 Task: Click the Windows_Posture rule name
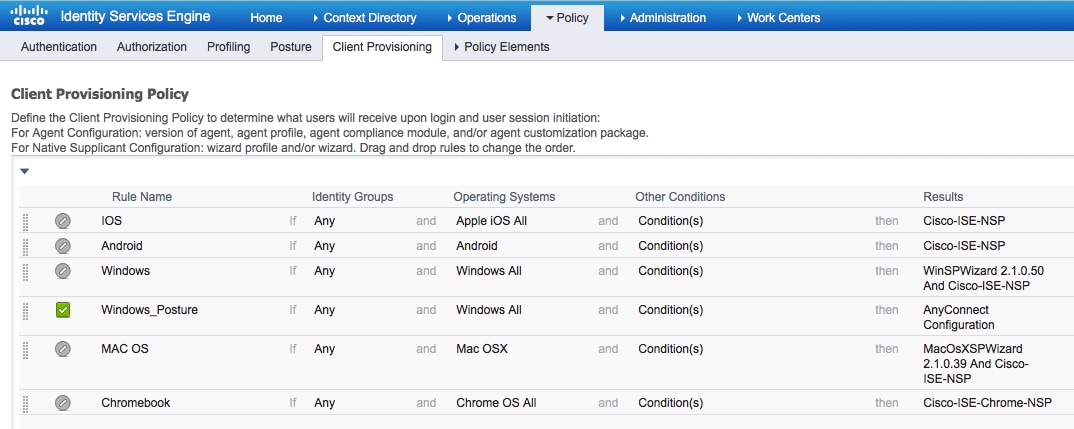coord(149,310)
